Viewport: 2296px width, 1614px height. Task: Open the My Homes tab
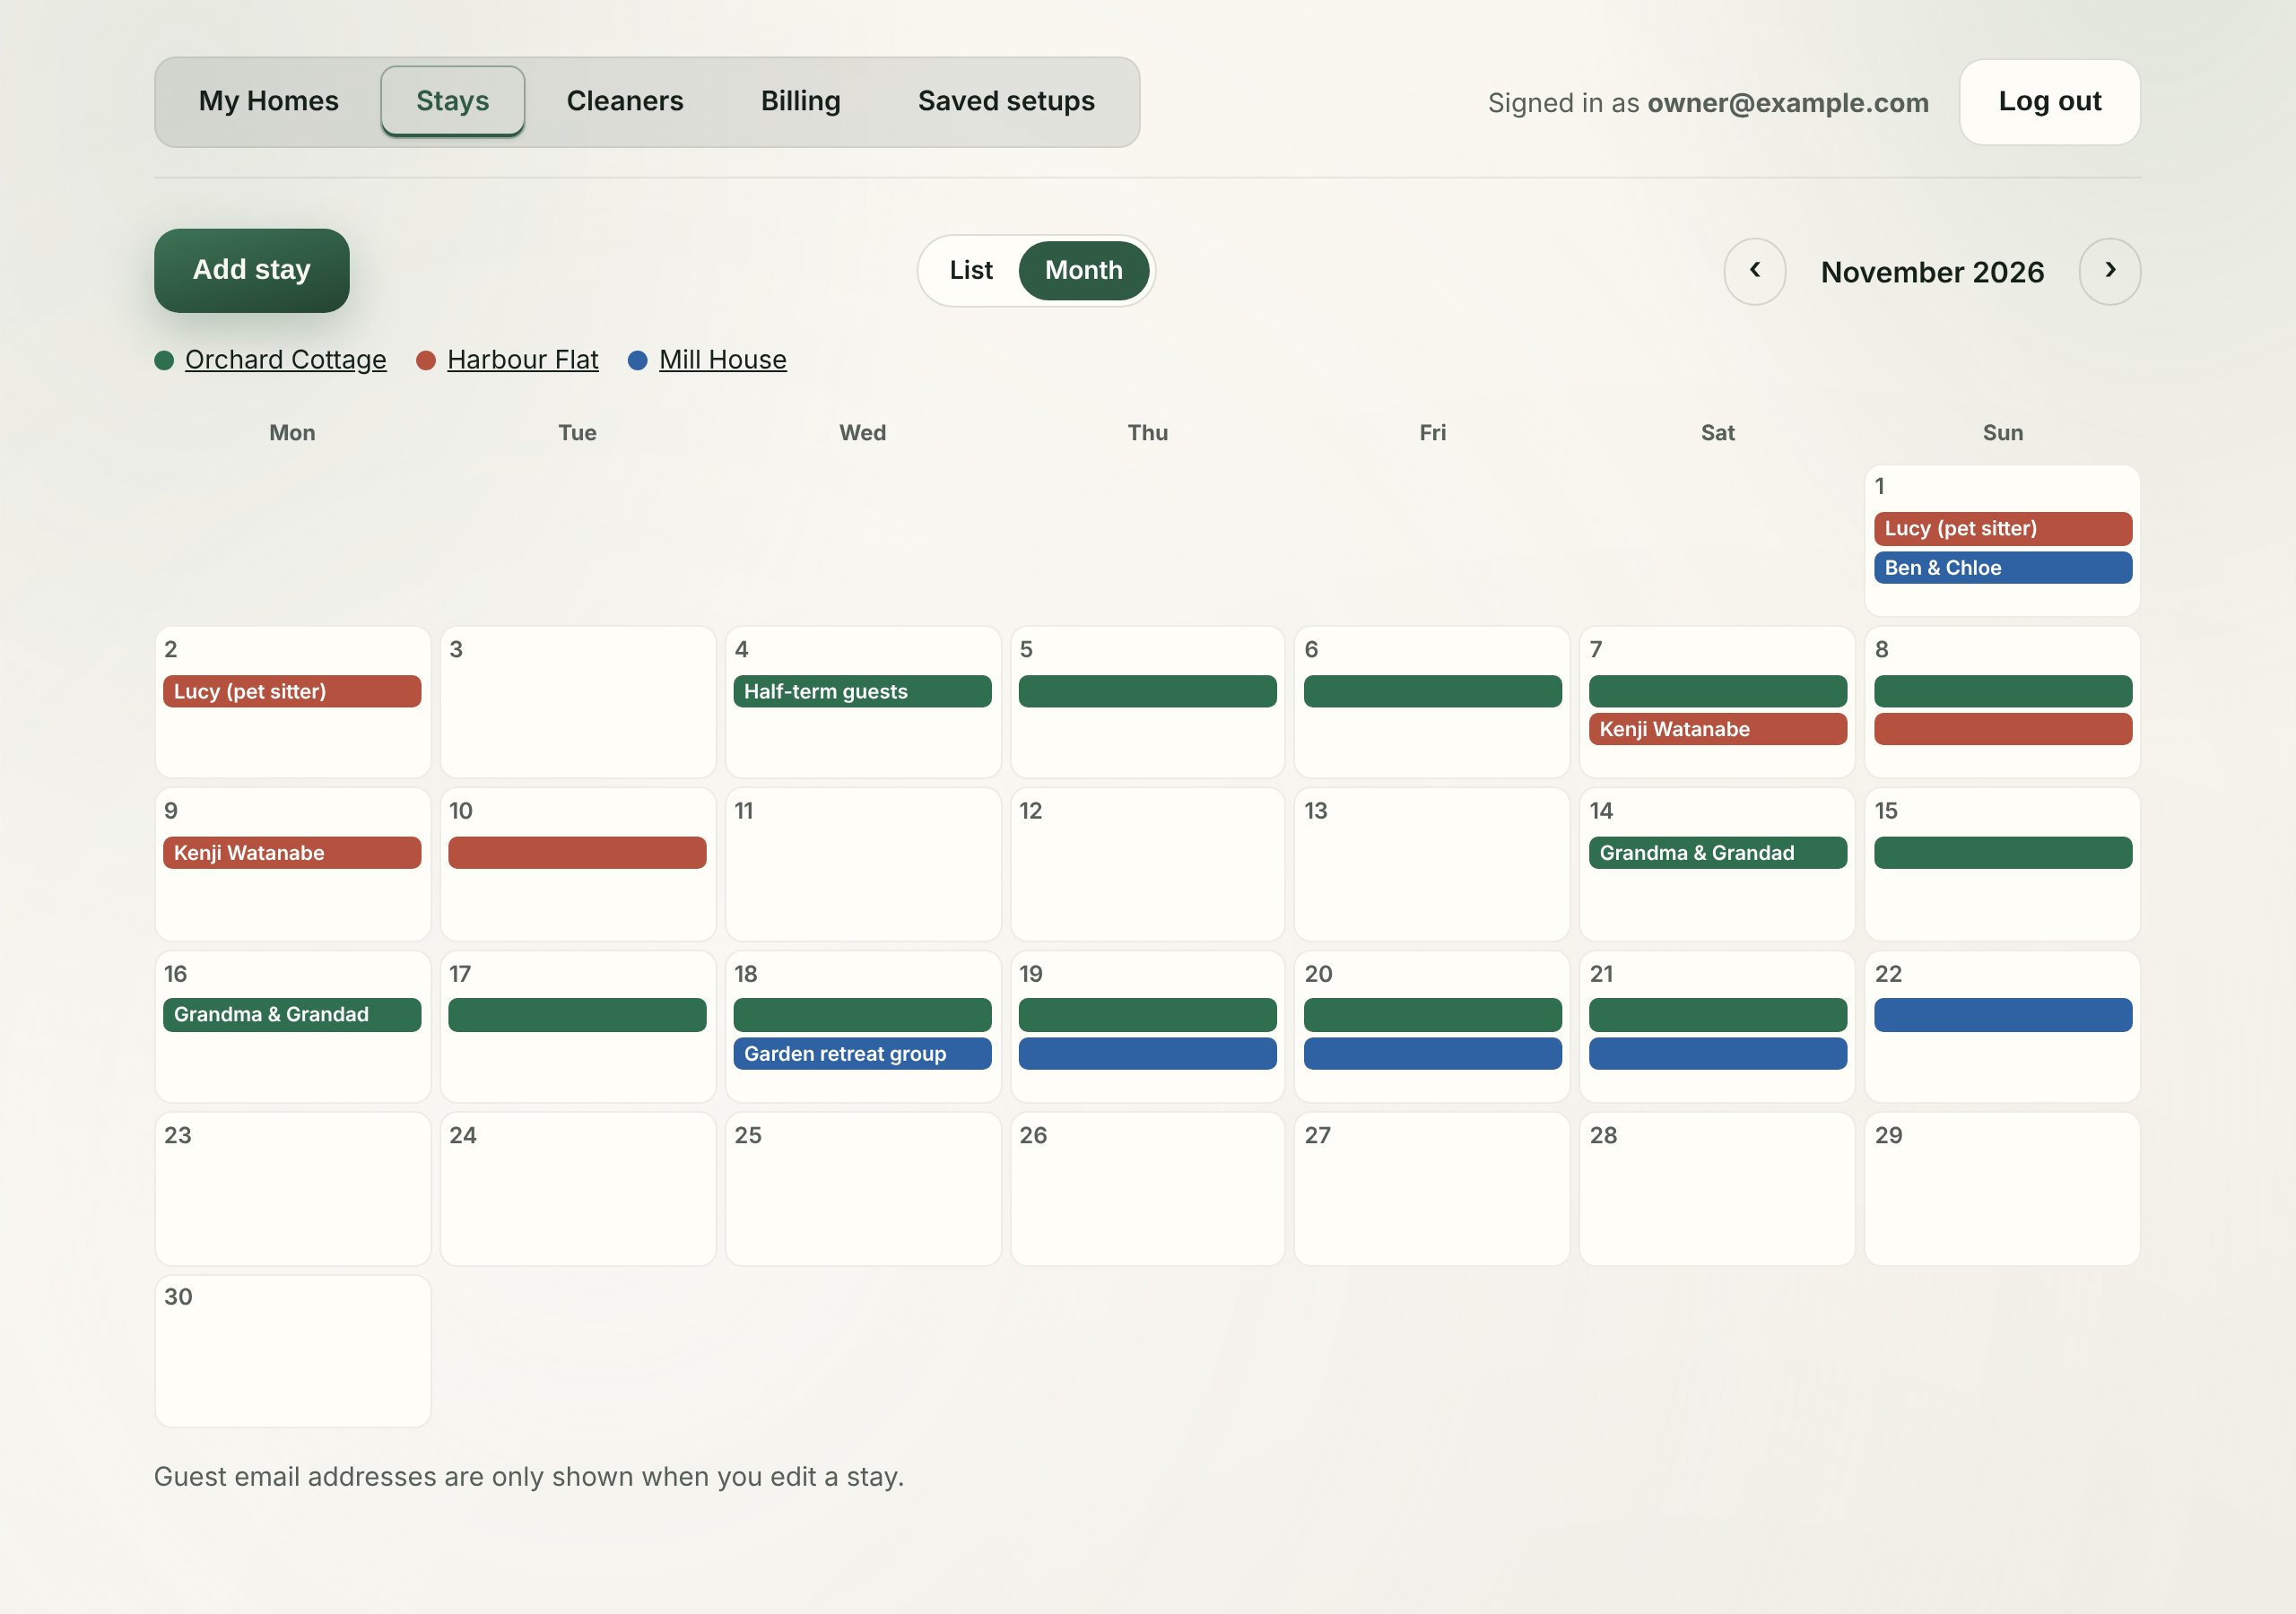click(268, 101)
